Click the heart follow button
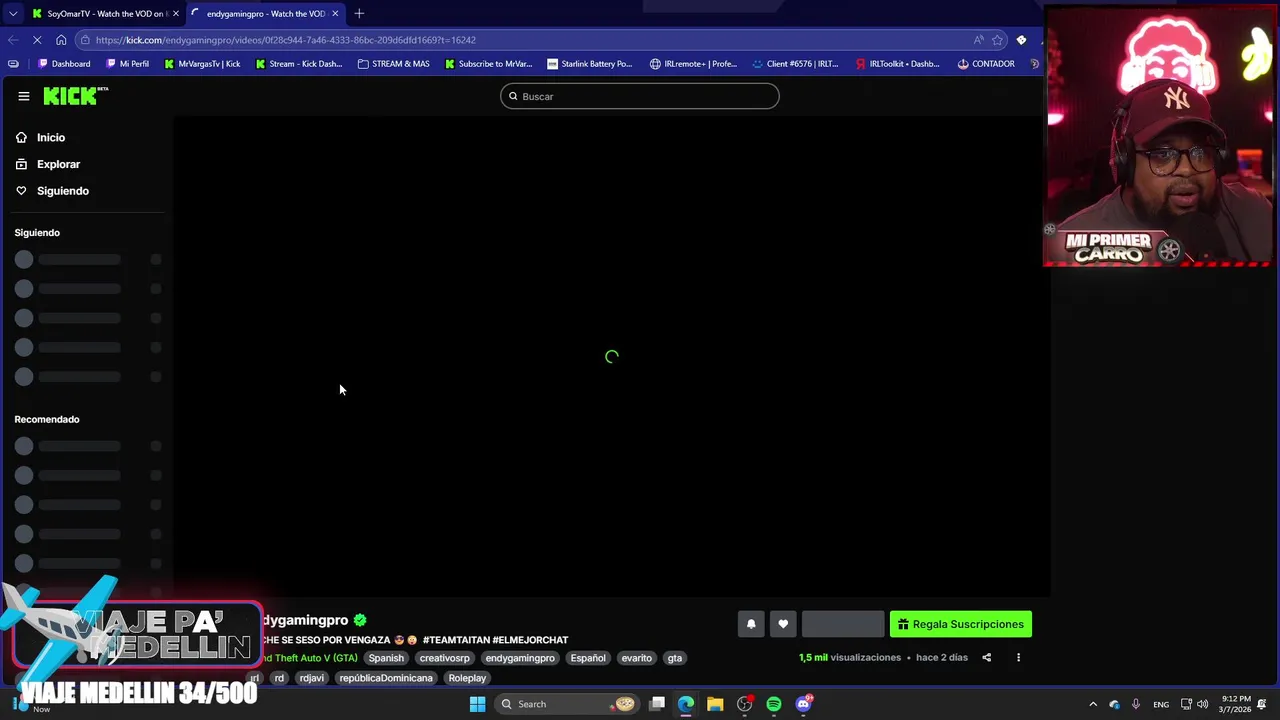Viewport: 1280px width, 720px height. [783, 624]
